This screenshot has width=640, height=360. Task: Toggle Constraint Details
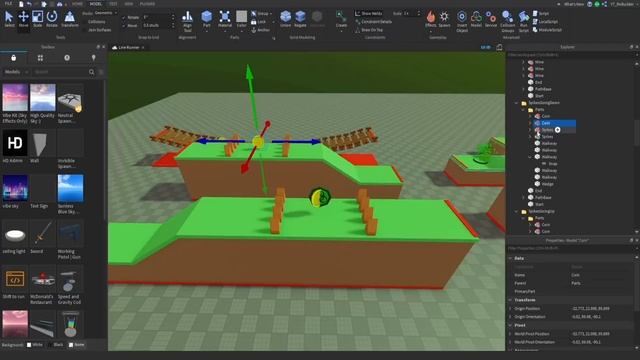[x=373, y=22]
